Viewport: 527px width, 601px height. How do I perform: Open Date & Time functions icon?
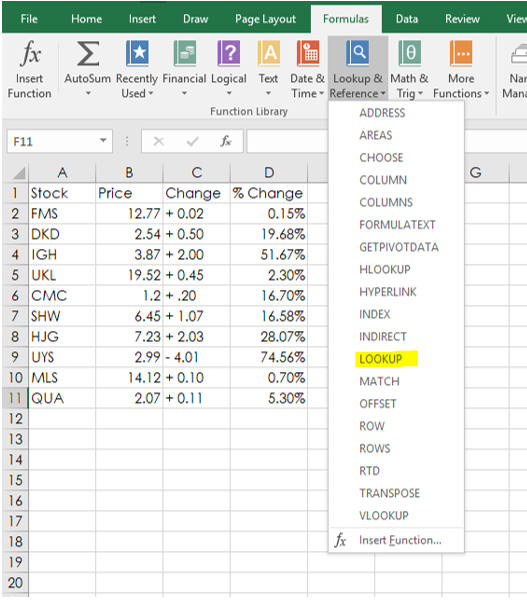click(x=308, y=53)
